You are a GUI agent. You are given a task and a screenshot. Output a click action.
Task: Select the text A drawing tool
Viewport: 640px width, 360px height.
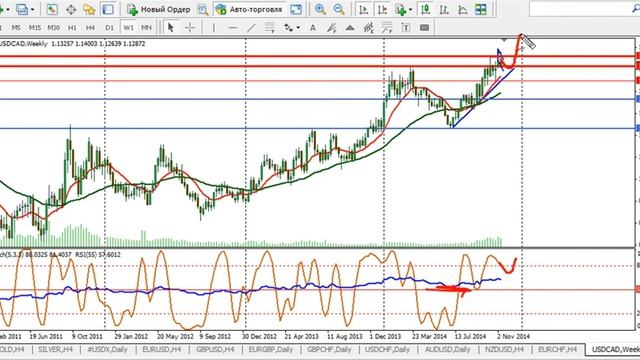(313, 28)
